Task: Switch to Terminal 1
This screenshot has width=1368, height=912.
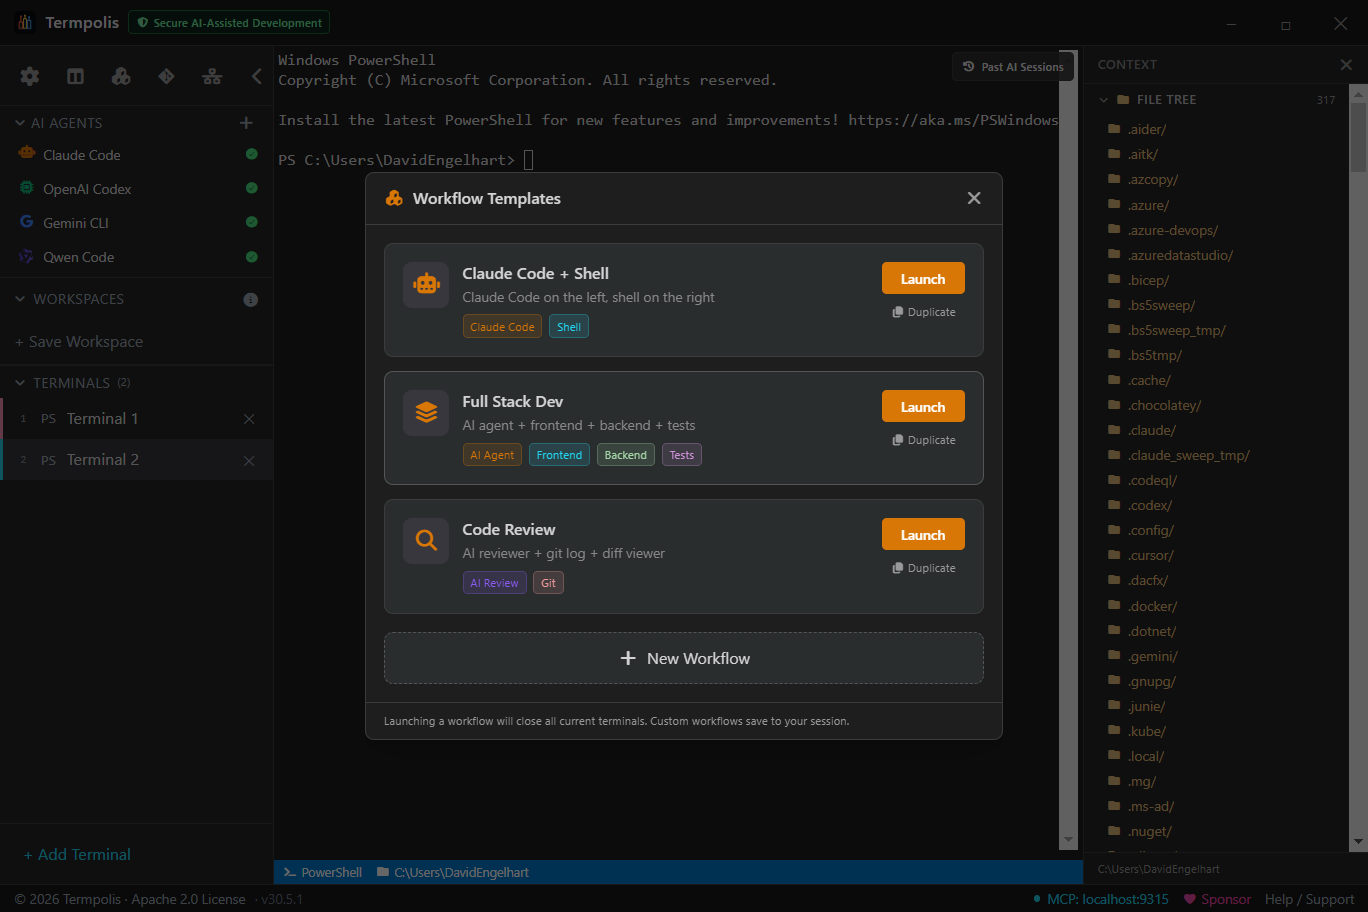Action: [136, 419]
